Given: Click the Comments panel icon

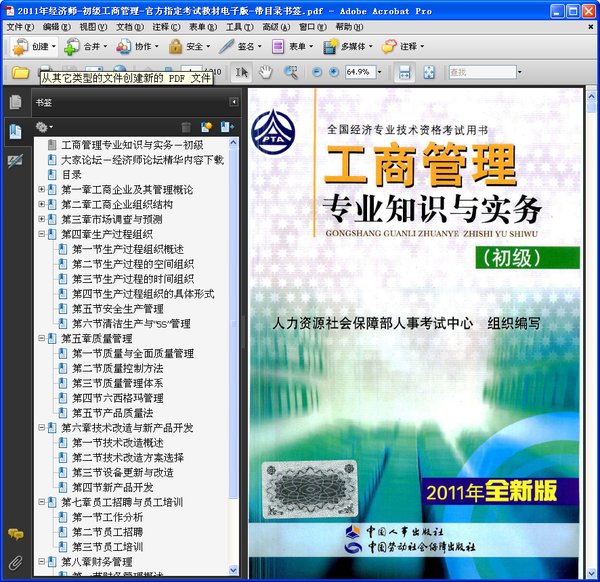Looking at the screenshot, I should pyautogui.click(x=15, y=534).
